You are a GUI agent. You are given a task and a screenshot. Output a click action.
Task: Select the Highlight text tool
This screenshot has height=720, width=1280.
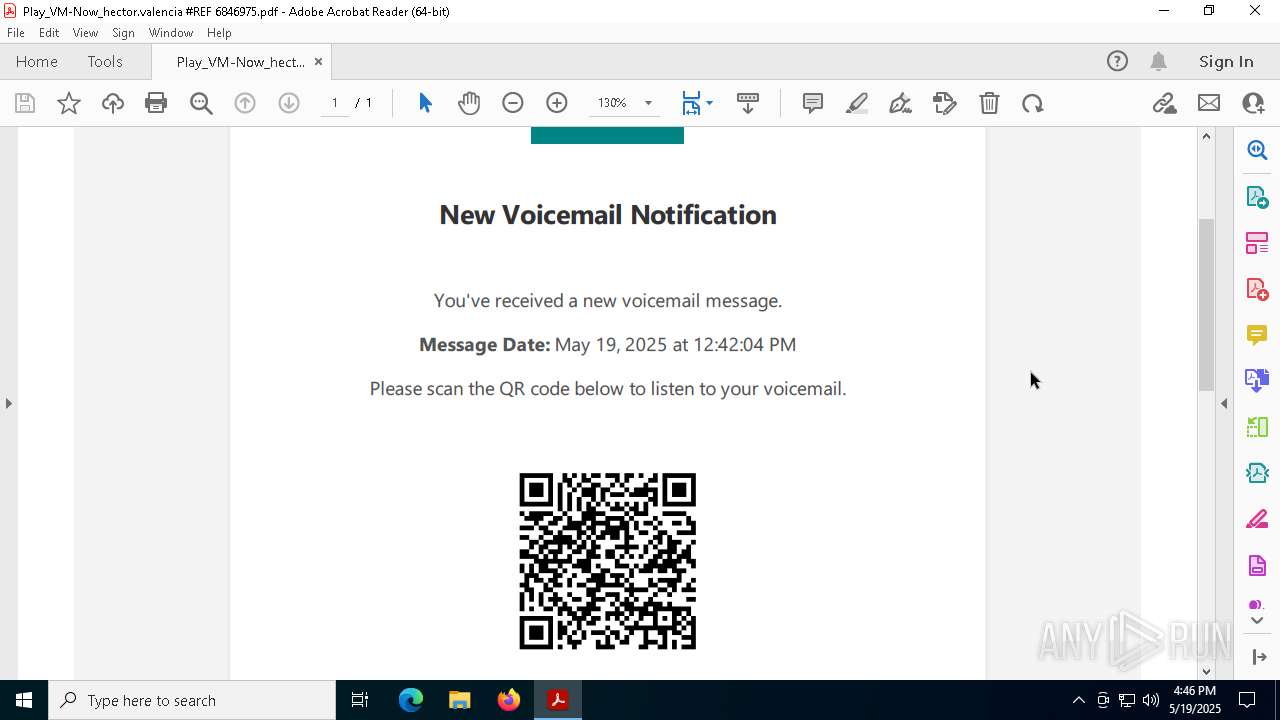coord(857,103)
